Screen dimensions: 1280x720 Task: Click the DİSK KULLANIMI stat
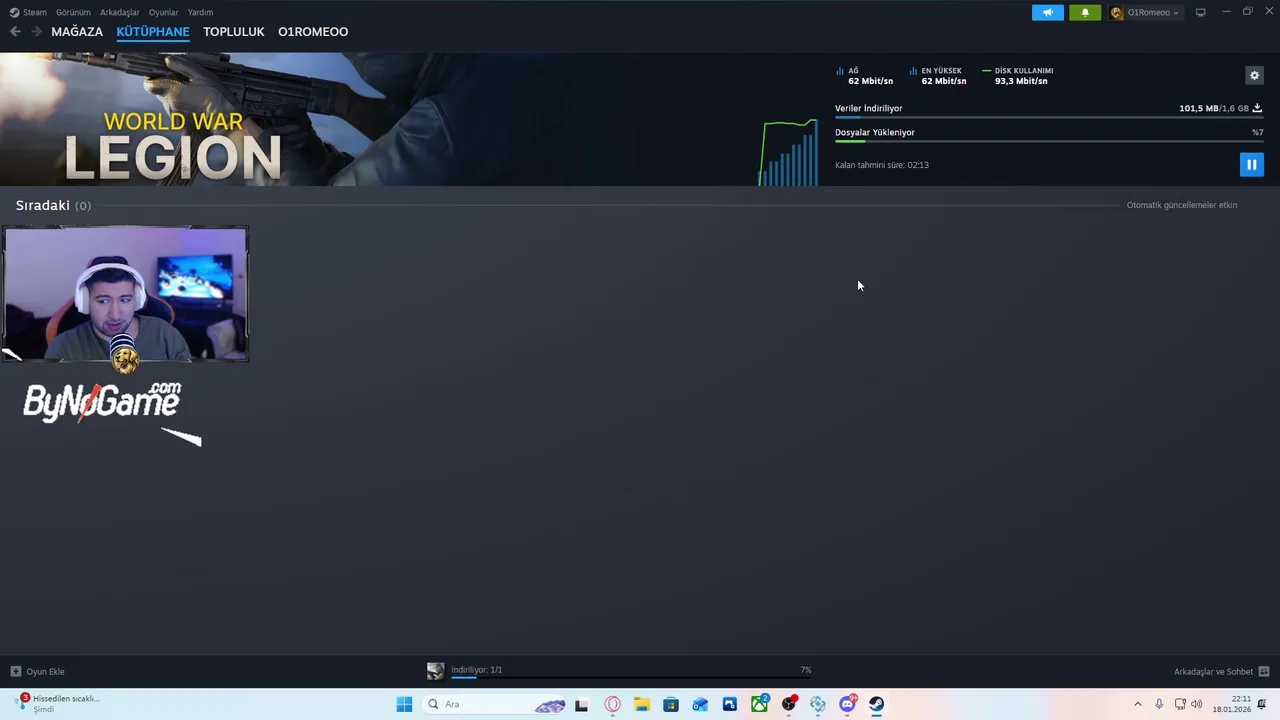pyautogui.click(x=1018, y=76)
